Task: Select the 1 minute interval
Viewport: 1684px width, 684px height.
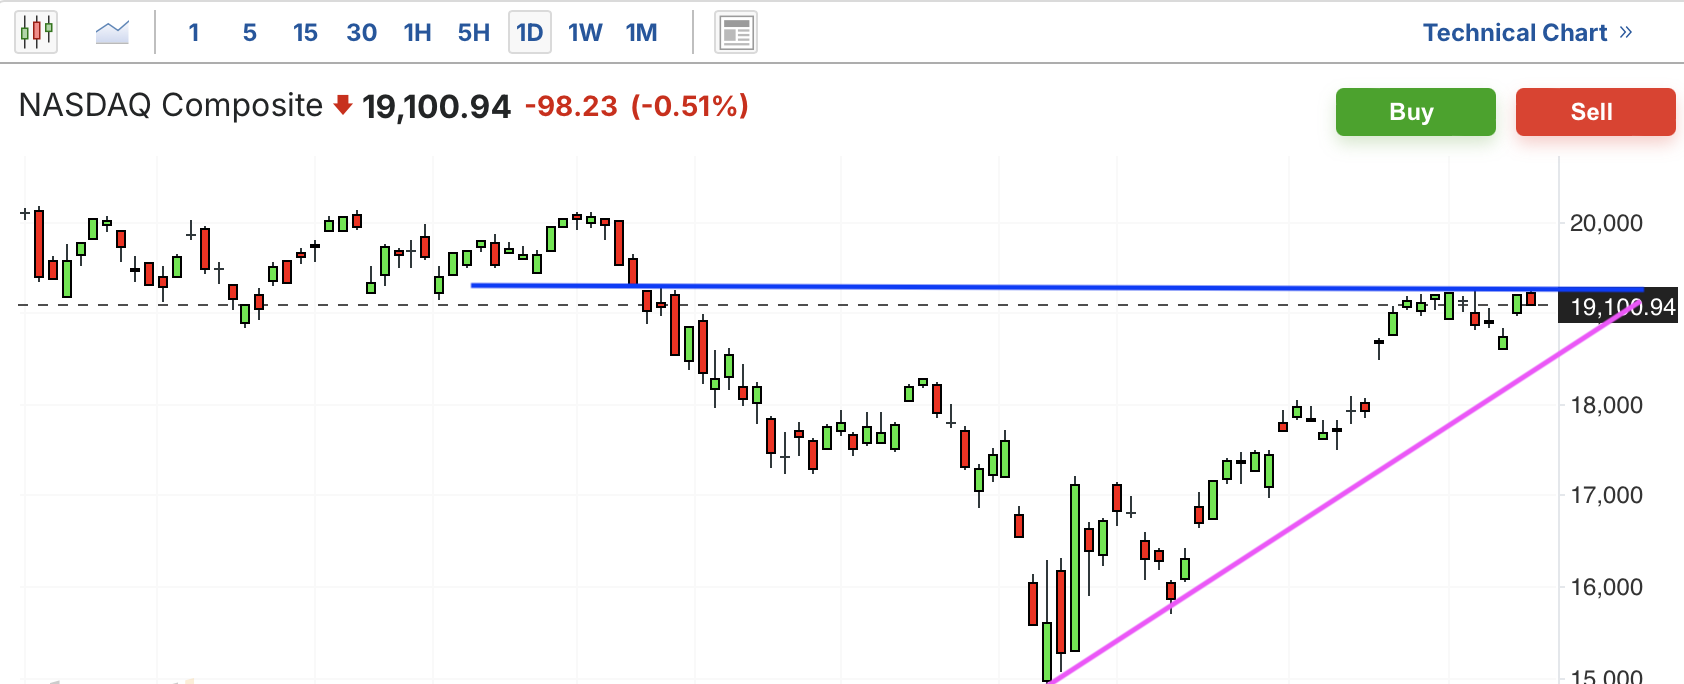Action: [194, 33]
